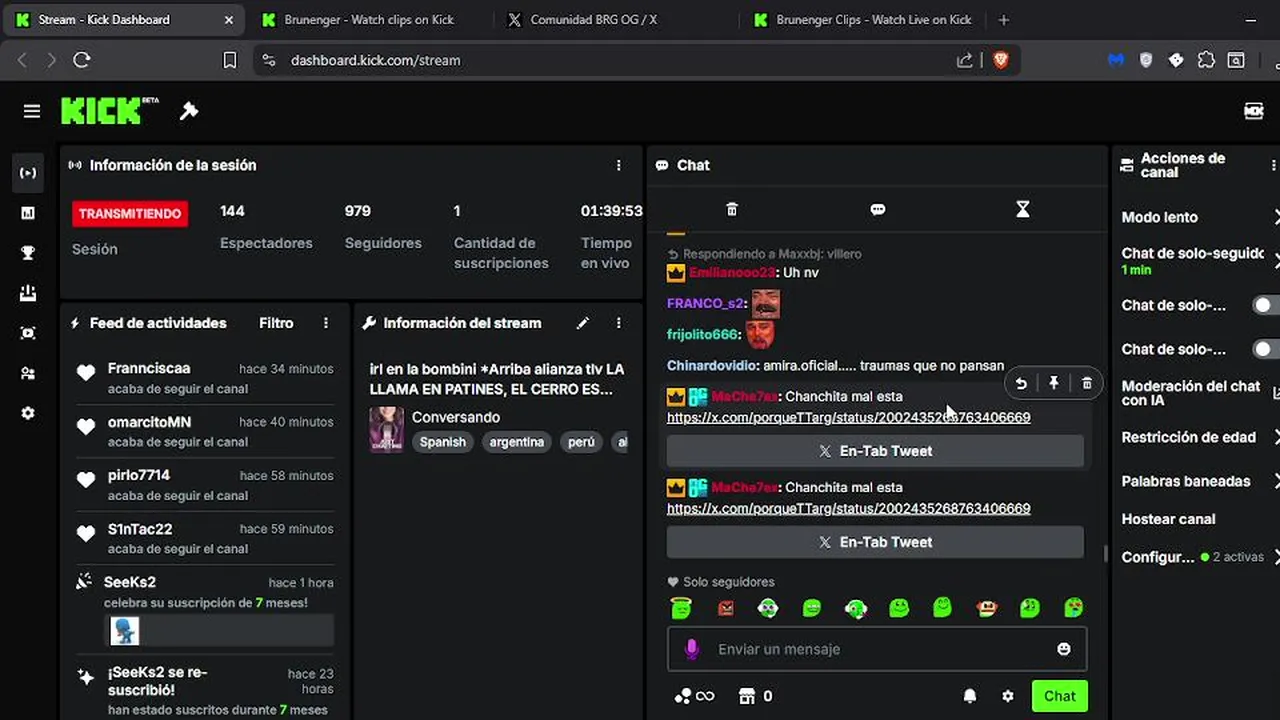Click follower omarcitoMN in activity feed
1280x720 pixels.
(149, 422)
